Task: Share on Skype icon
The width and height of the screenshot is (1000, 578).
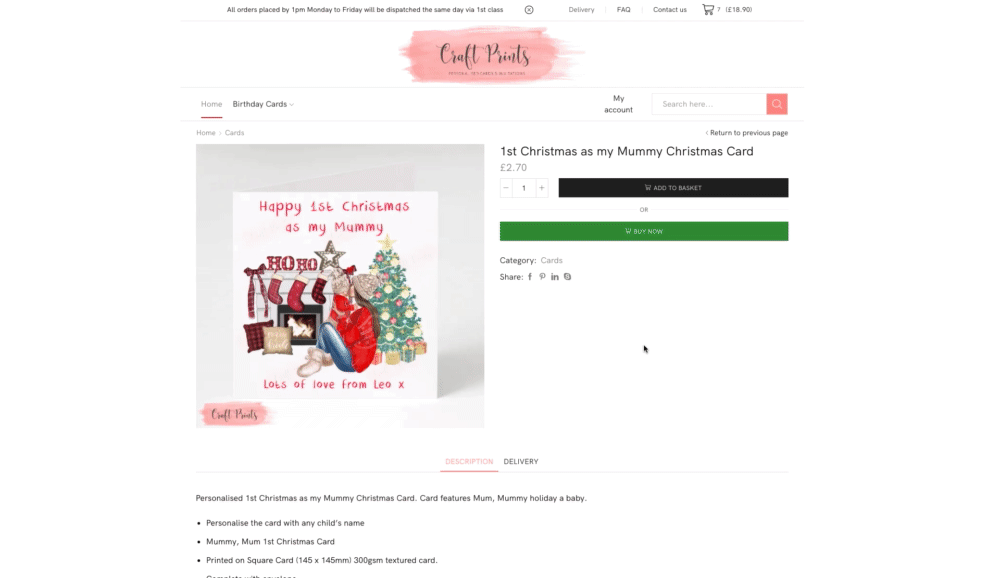Action: pyautogui.click(x=567, y=277)
